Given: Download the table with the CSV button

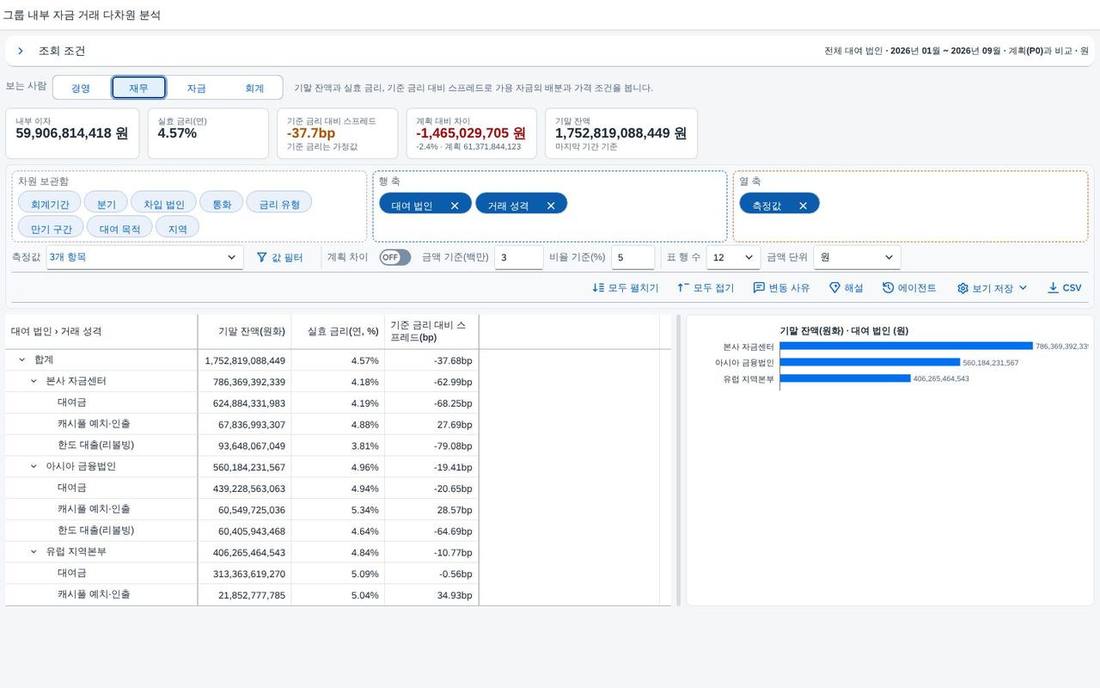Looking at the screenshot, I should coord(1064,288).
